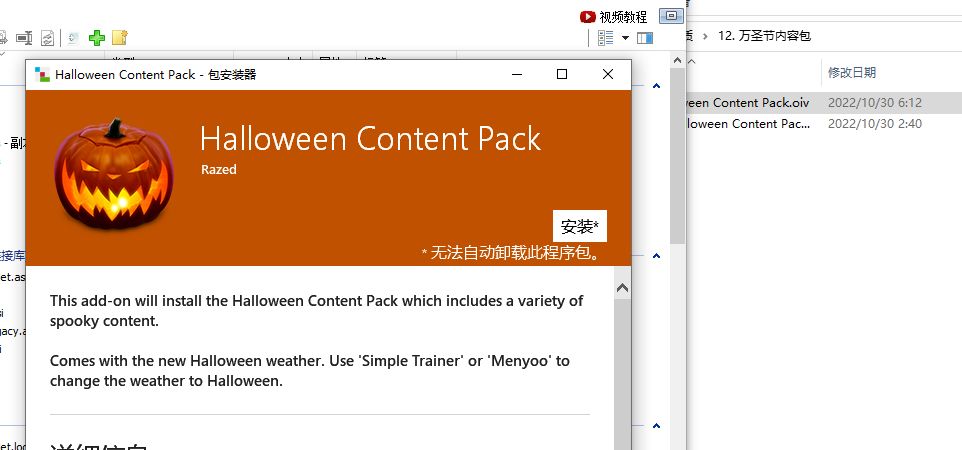The height and width of the screenshot is (450, 962).
Task: Click the 12. 万圣节内容包 breadcrumb
Action: point(764,36)
